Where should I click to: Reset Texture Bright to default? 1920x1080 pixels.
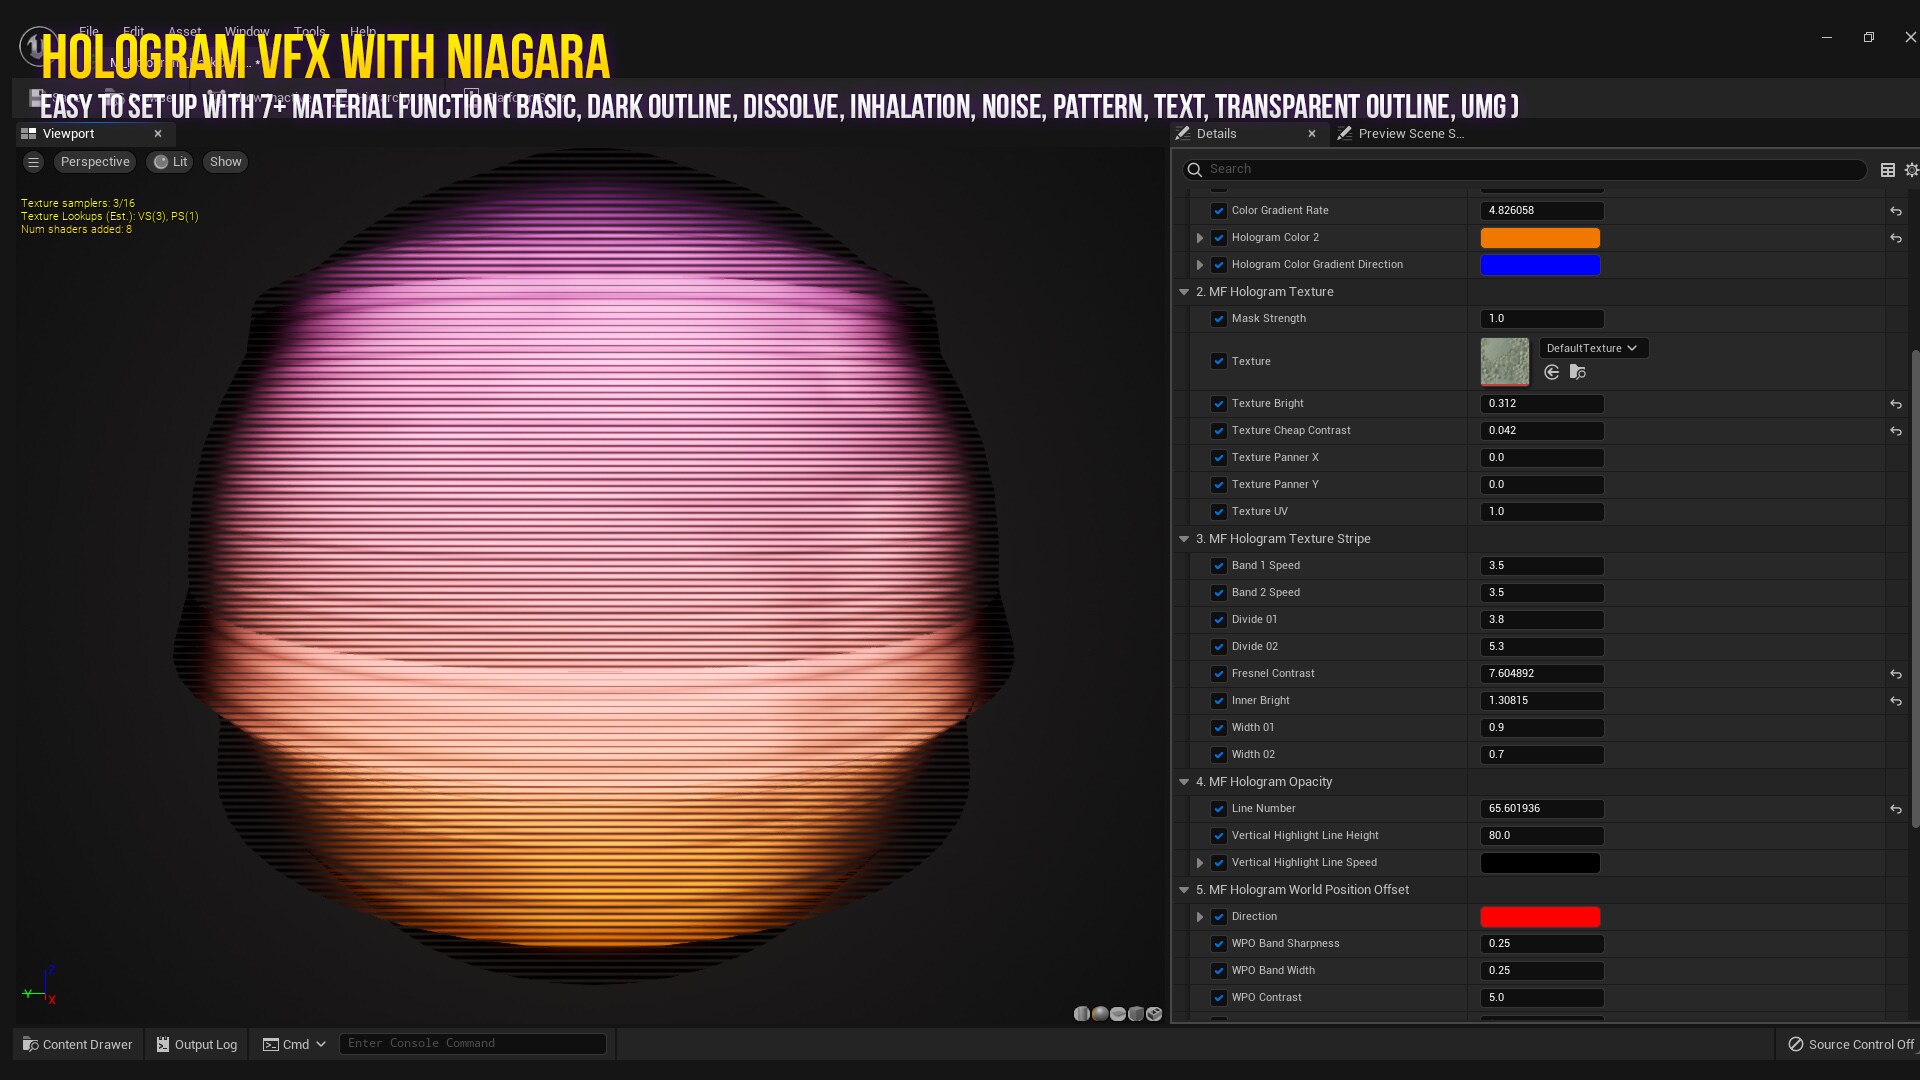pyautogui.click(x=1895, y=404)
